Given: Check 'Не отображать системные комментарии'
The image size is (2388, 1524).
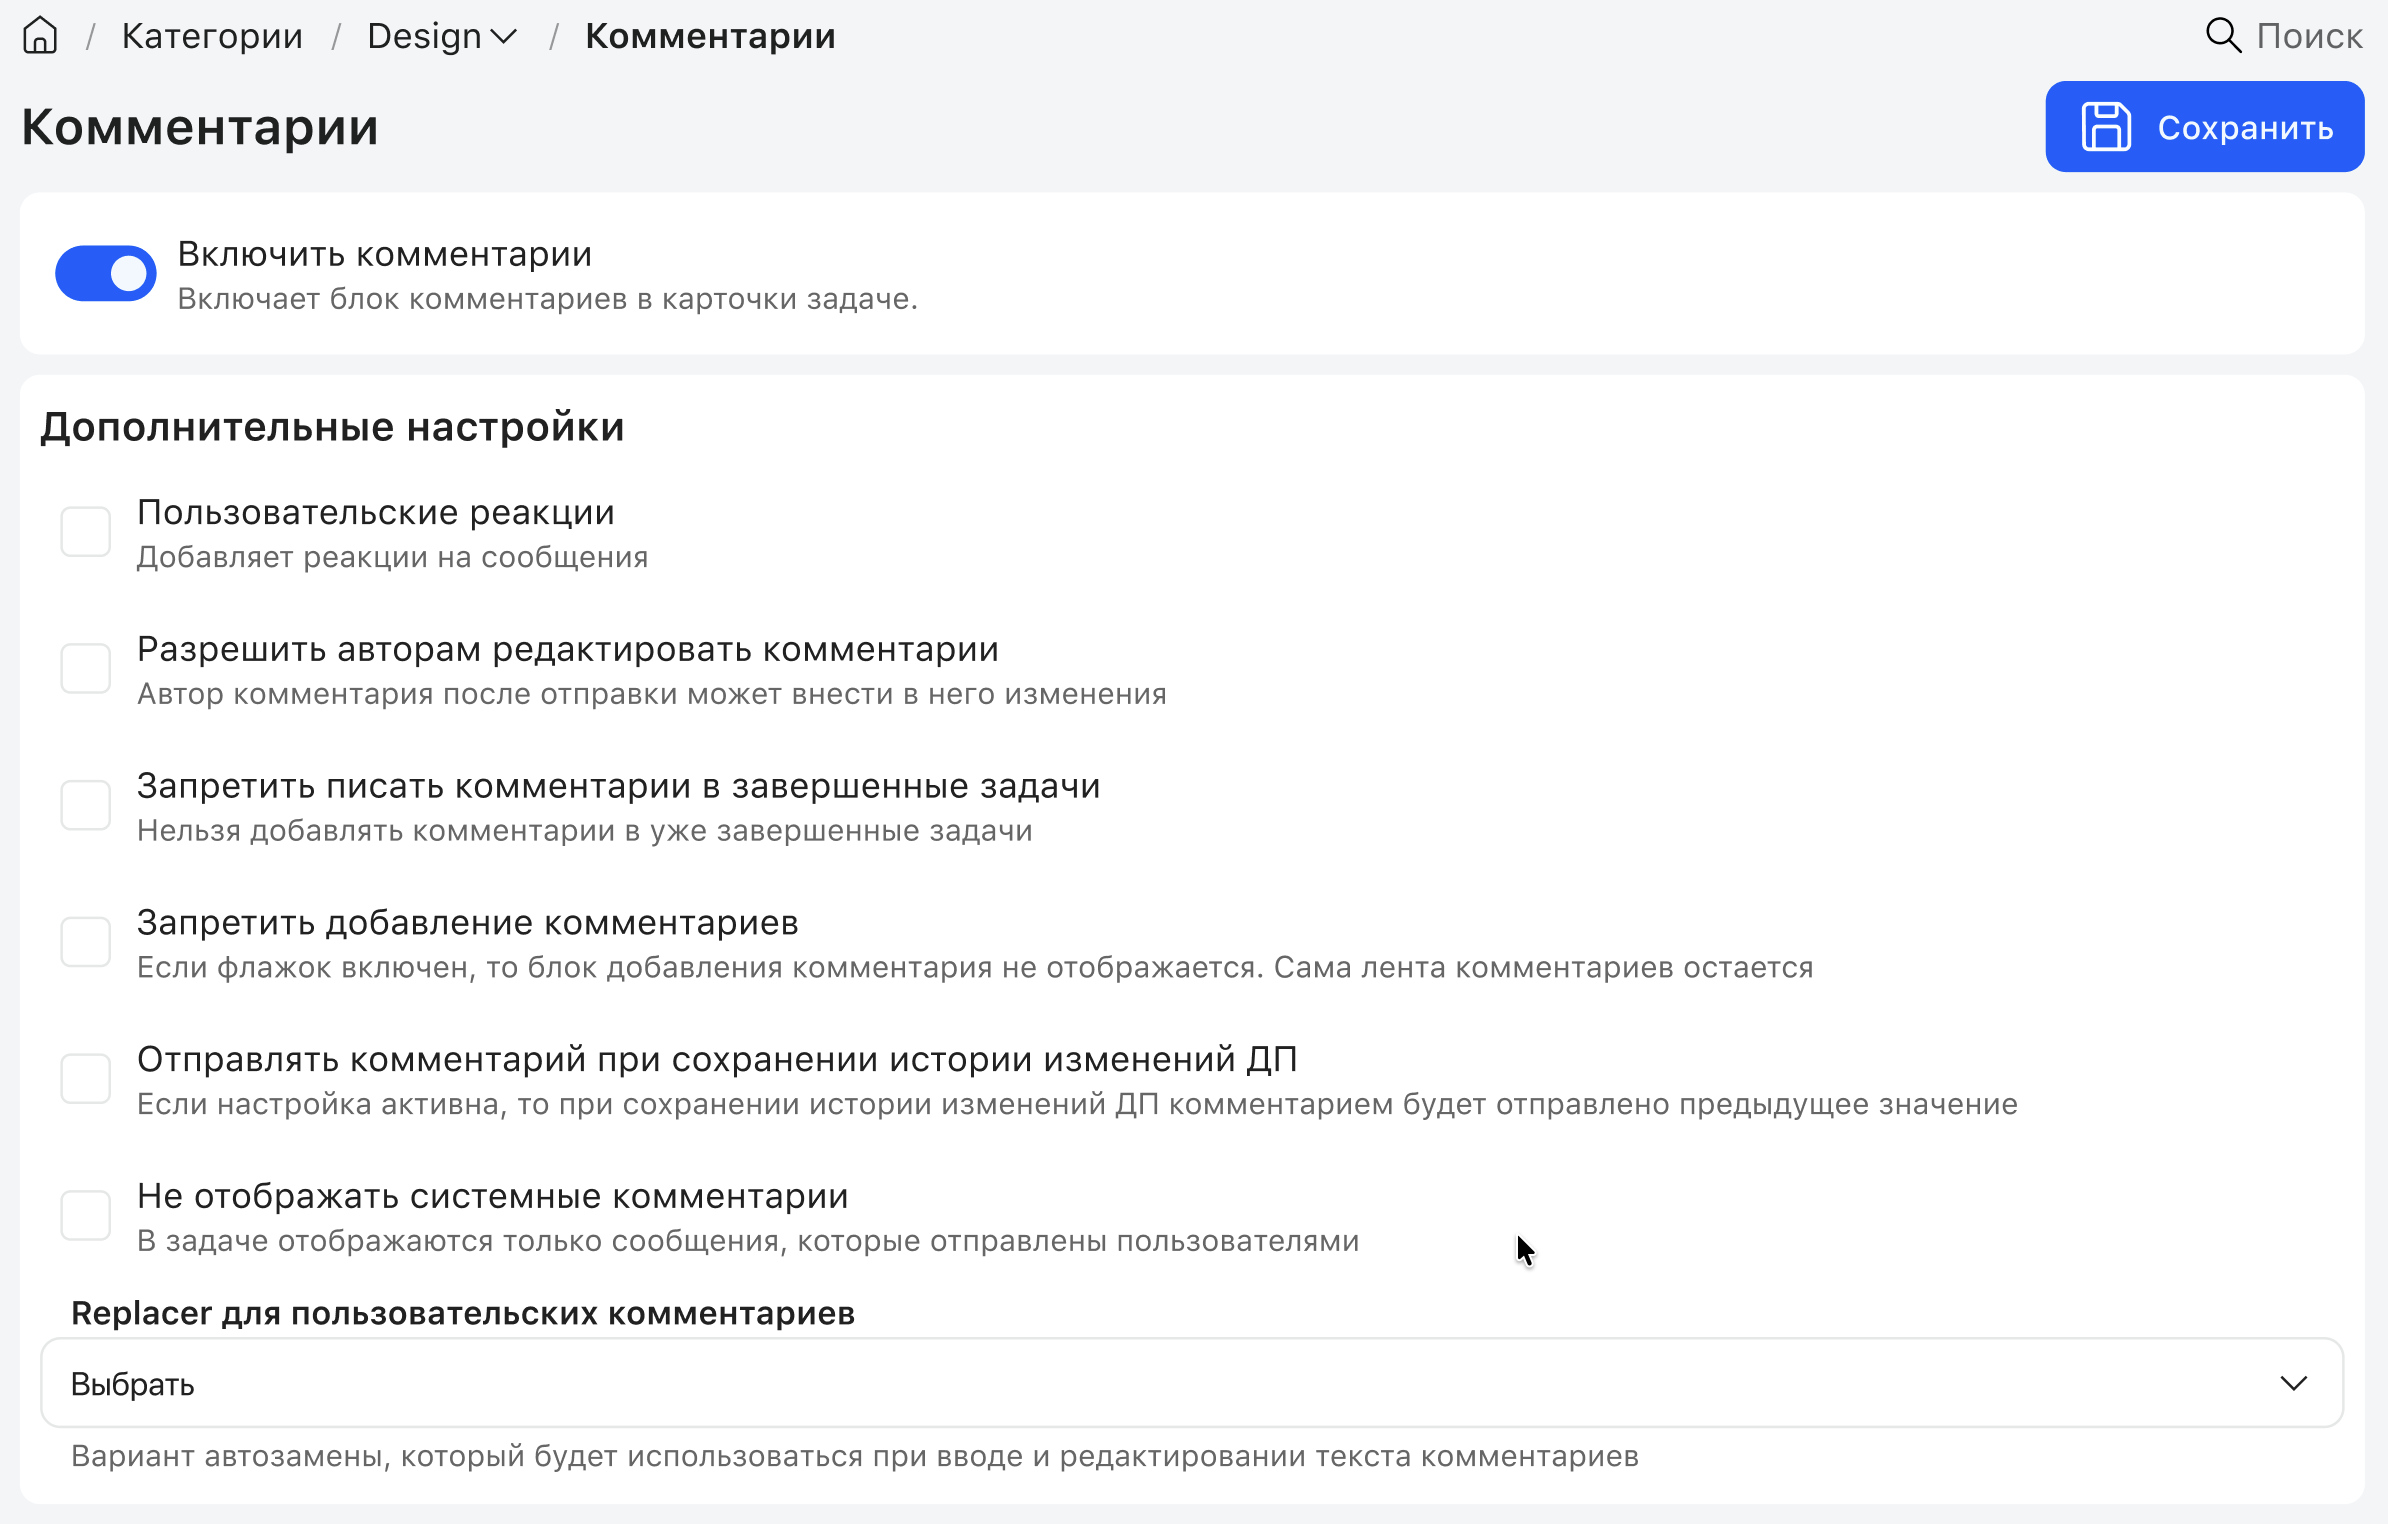Looking at the screenshot, I should (86, 1215).
